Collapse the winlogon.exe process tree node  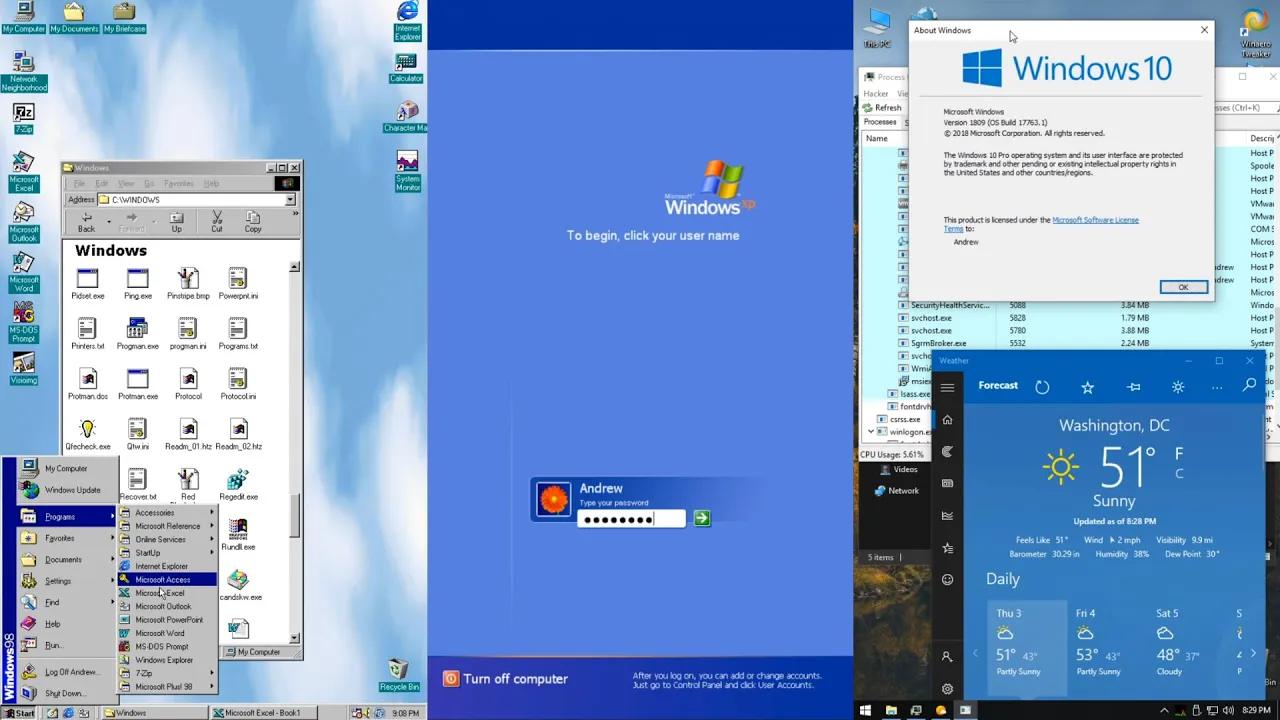pyautogui.click(x=871, y=432)
